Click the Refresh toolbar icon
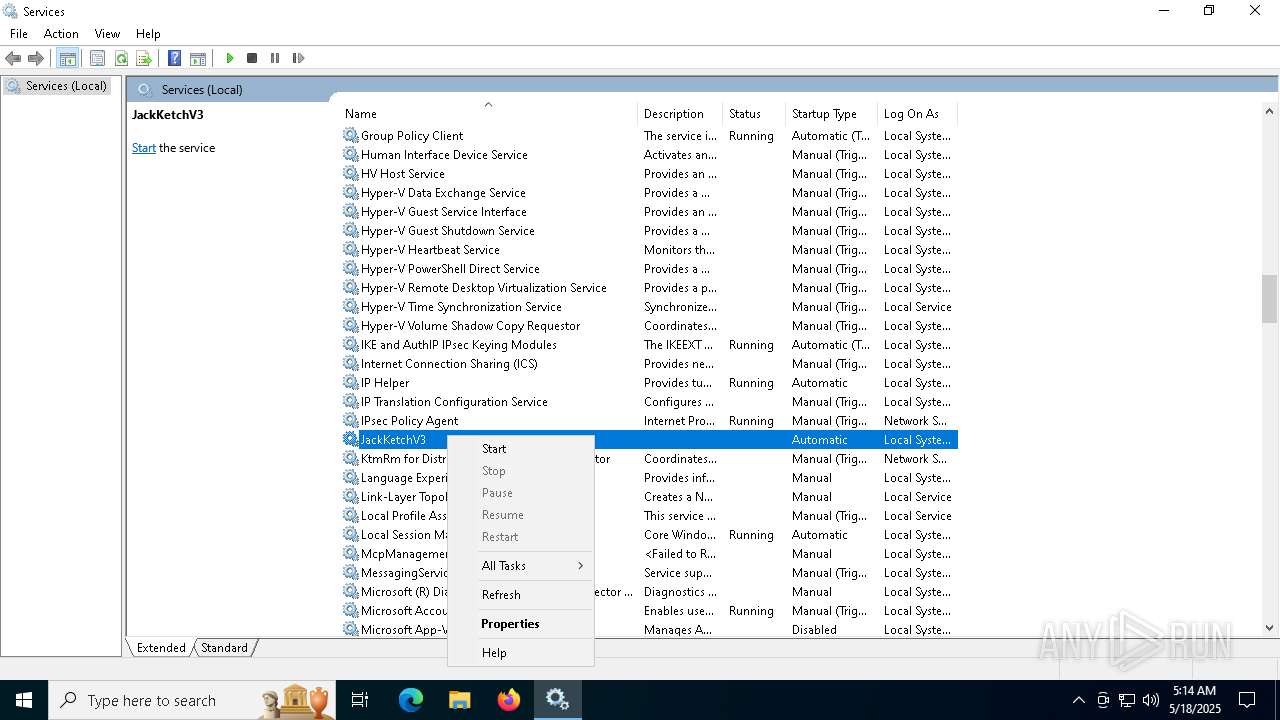Viewport: 1280px width, 720px height. (x=121, y=58)
